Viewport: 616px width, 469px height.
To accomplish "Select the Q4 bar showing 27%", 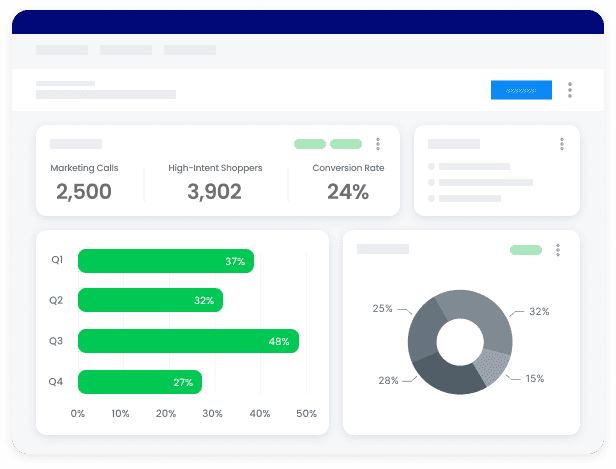I will point(140,382).
